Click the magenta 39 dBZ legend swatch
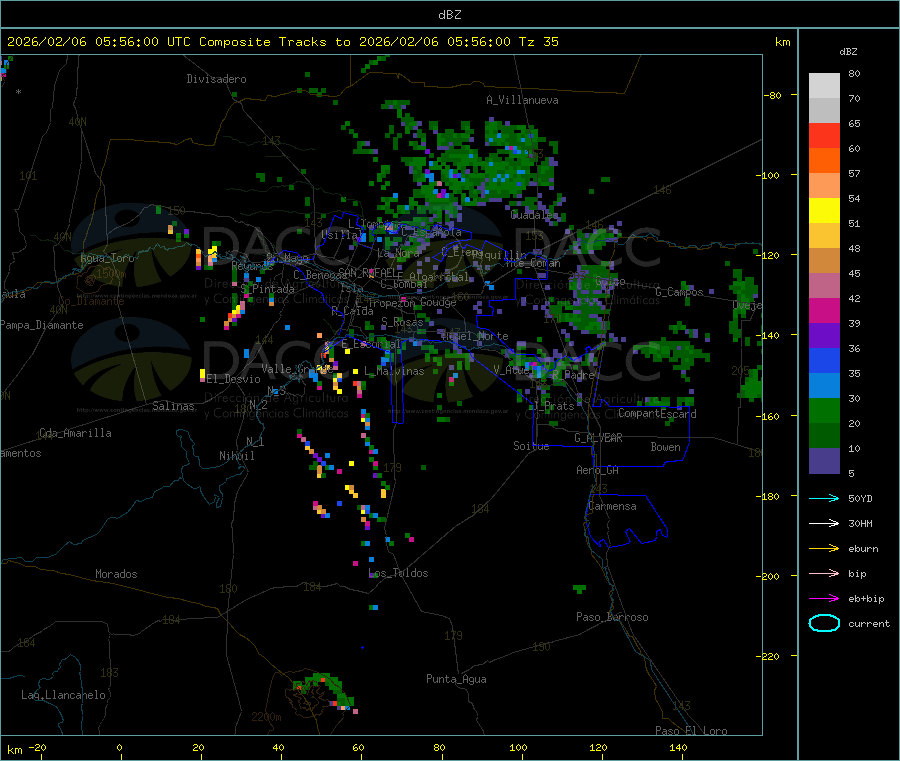 click(x=824, y=310)
